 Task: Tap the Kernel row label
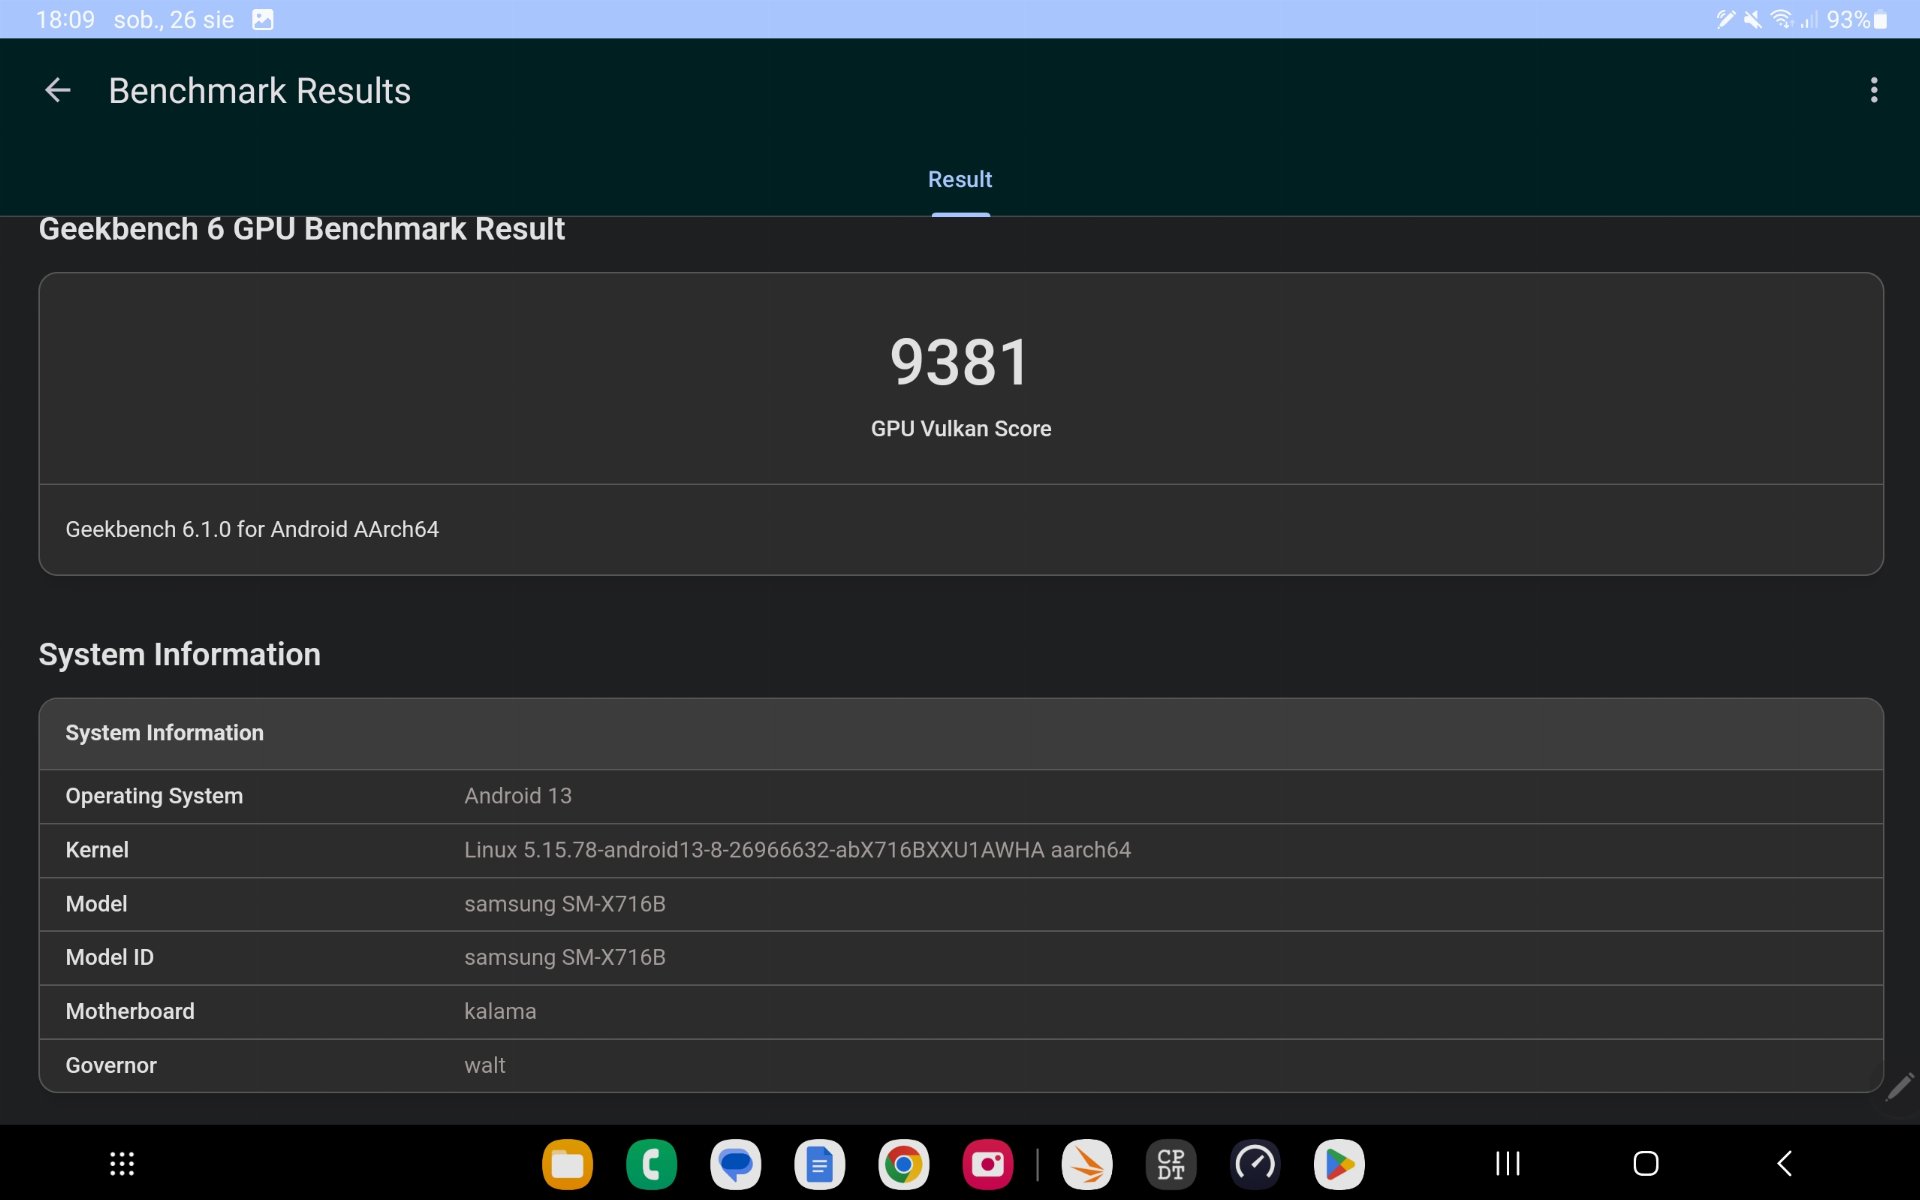coord(97,850)
